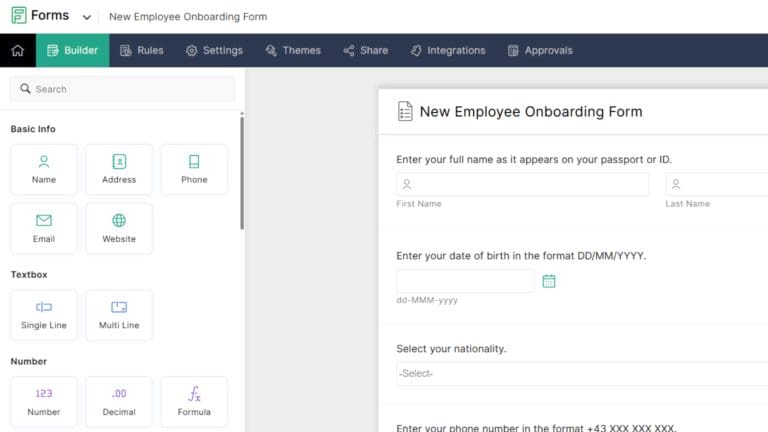The width and height of the screenshot is (768, 432).
Task: Click the field panel scrollbar
Action: point(242,171)
